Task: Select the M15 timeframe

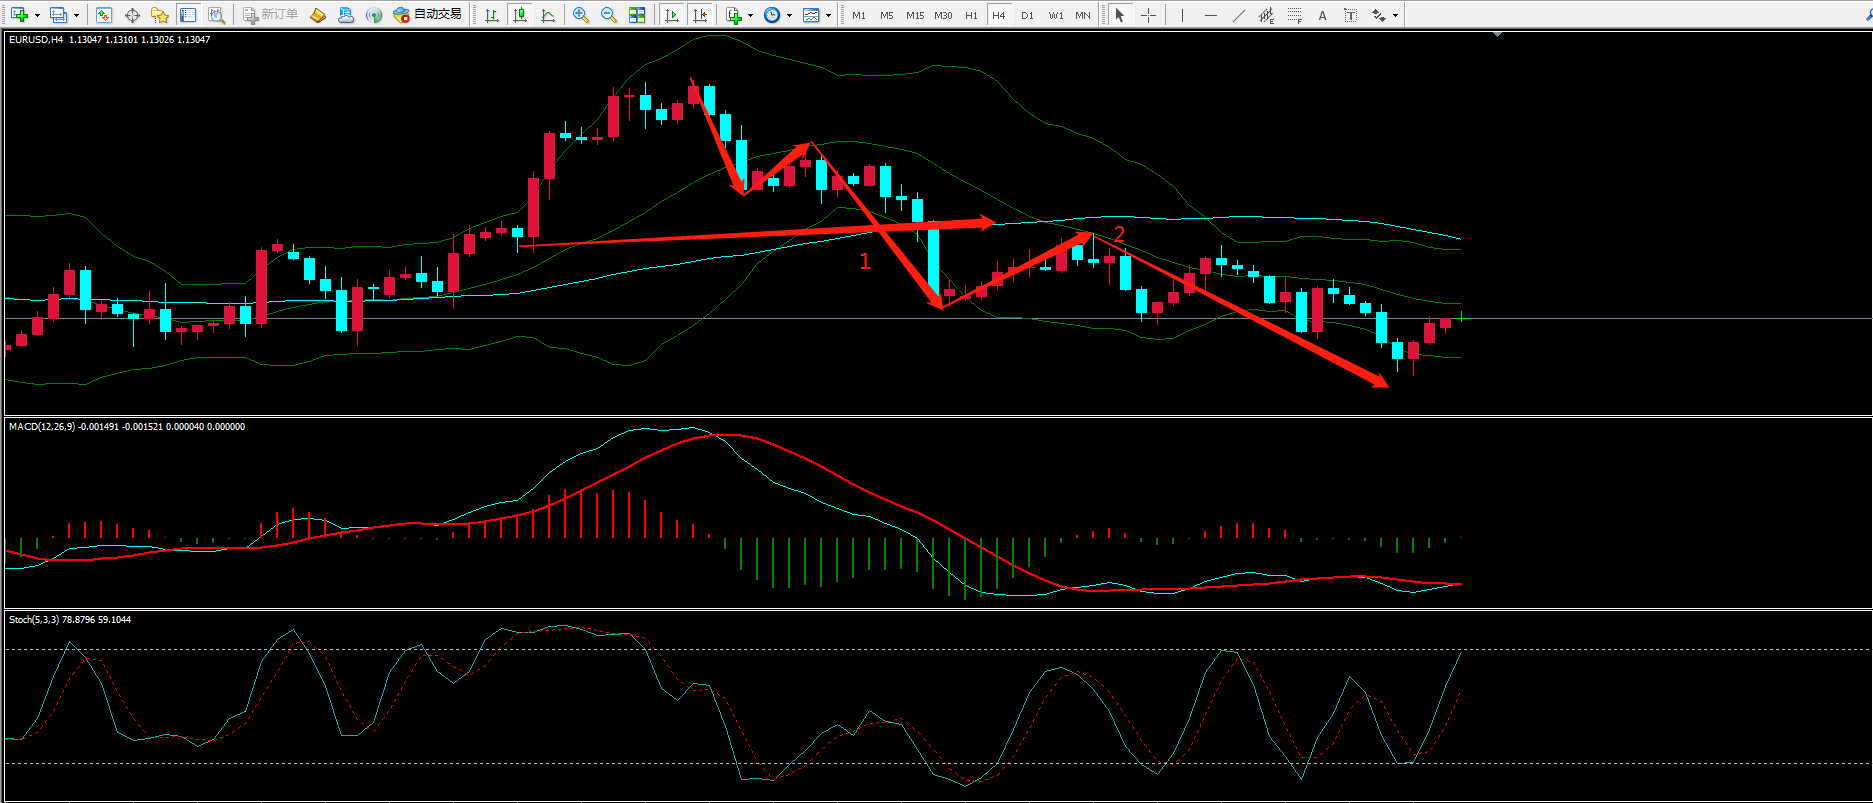Action: point(914,15)
